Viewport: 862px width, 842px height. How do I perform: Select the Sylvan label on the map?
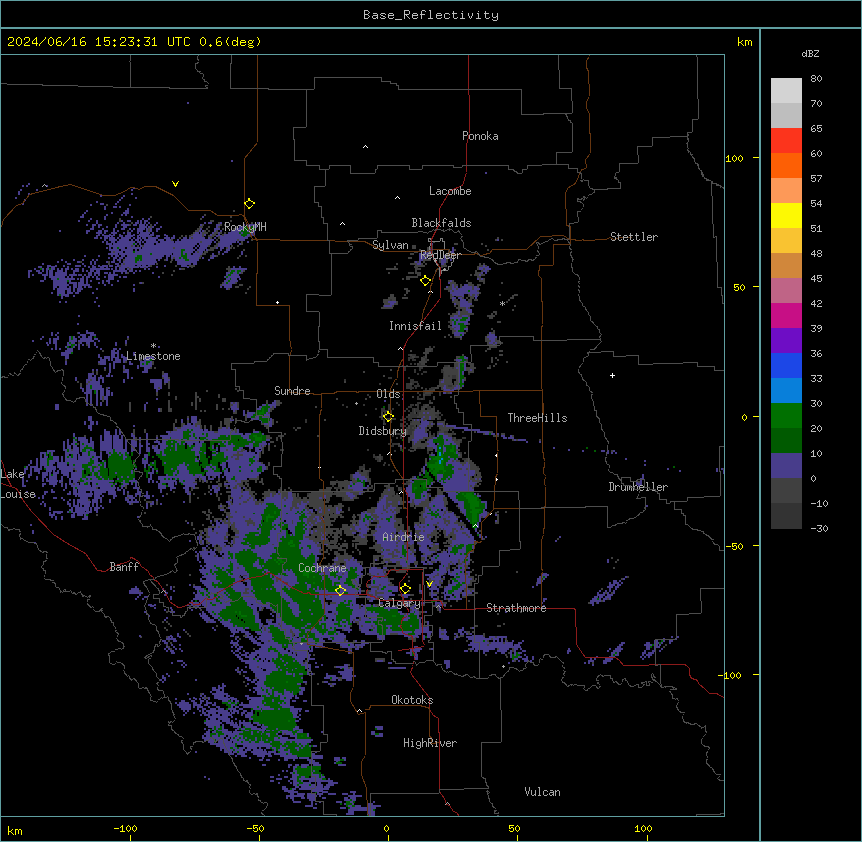pos(390,245)
